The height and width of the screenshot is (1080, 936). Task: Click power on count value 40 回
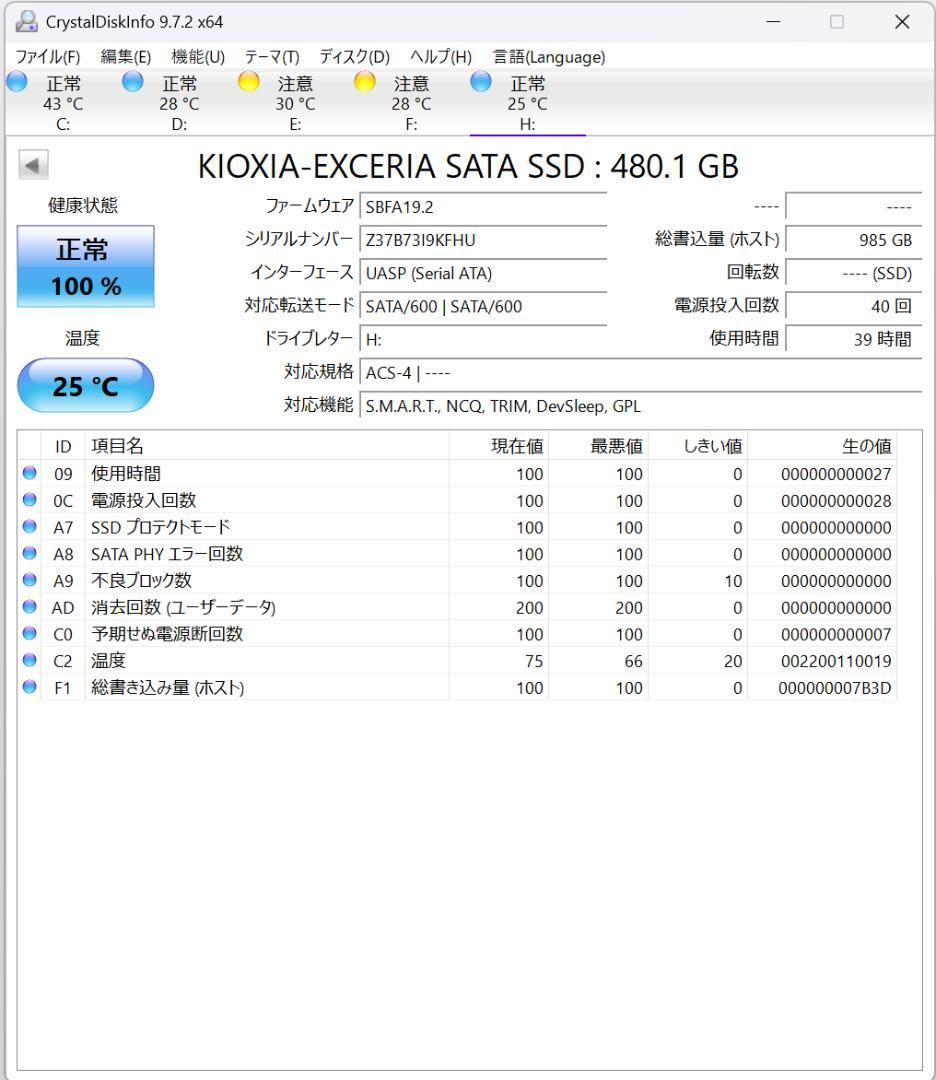click(853, 306)
